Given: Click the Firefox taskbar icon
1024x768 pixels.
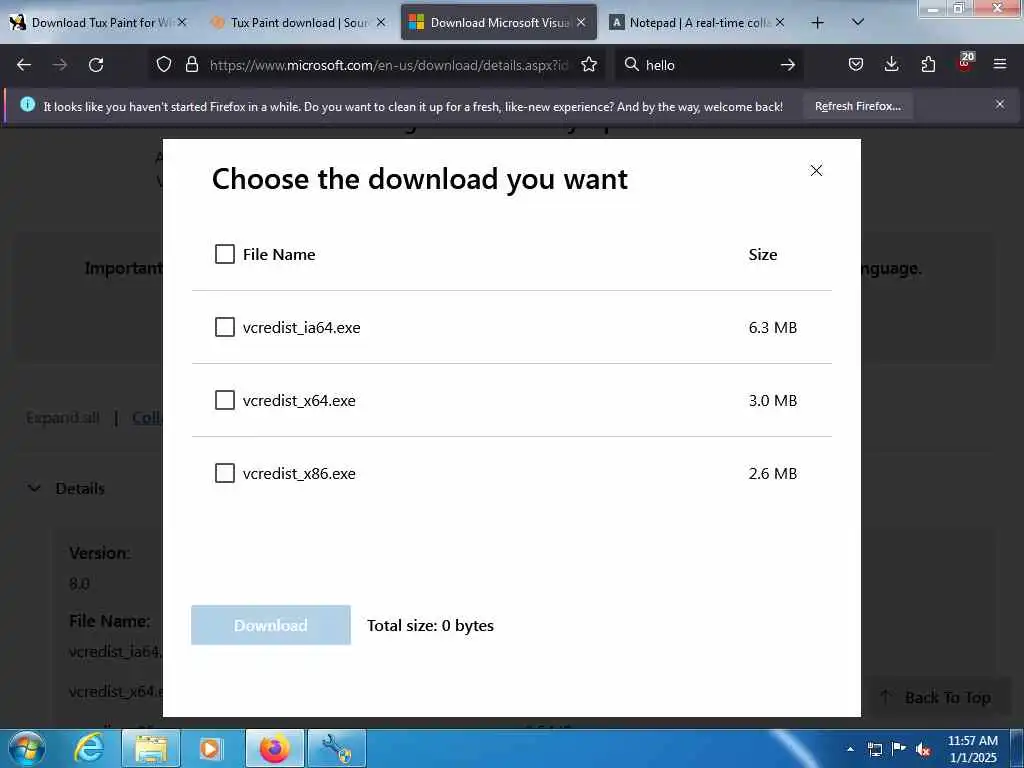Looking at the screenshot, I should [x=275, y=748].
